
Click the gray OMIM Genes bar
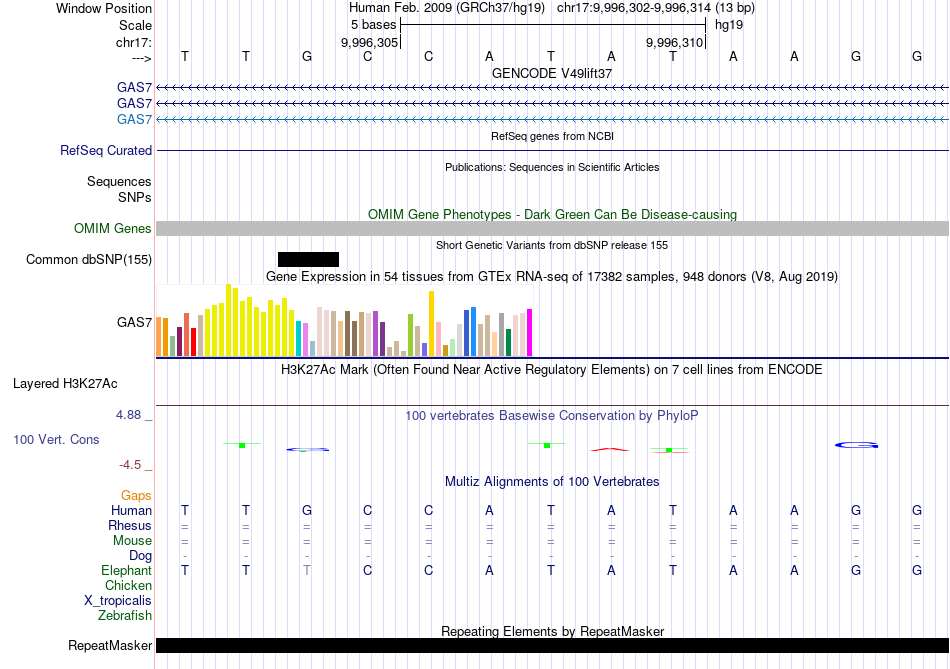click(x=552, y=229)
